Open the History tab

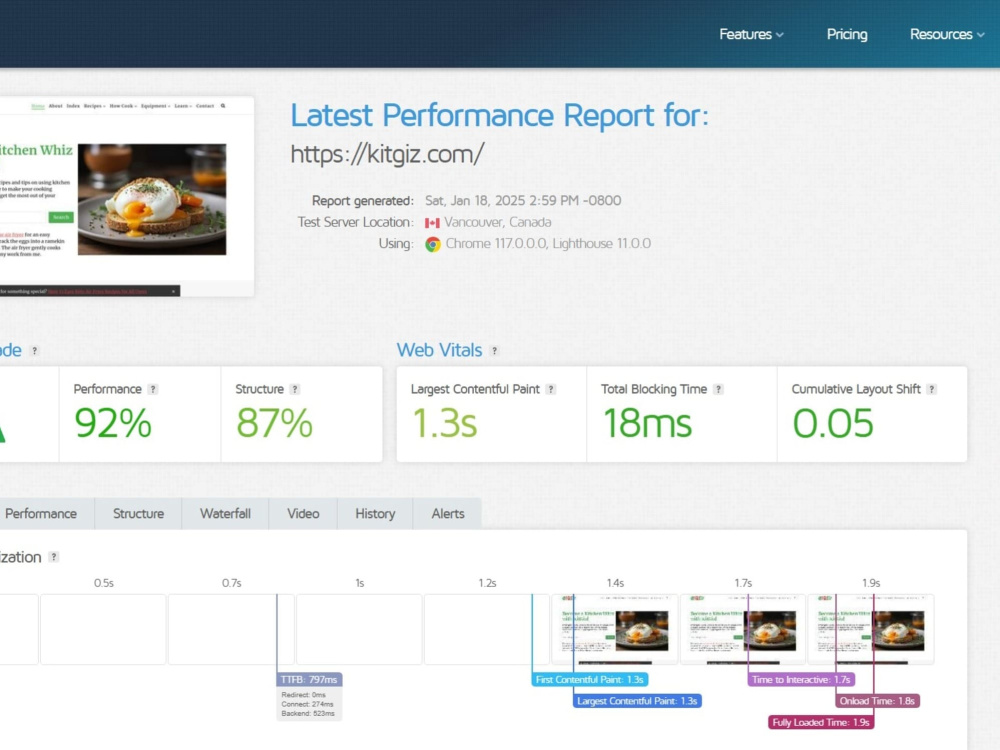375,513
